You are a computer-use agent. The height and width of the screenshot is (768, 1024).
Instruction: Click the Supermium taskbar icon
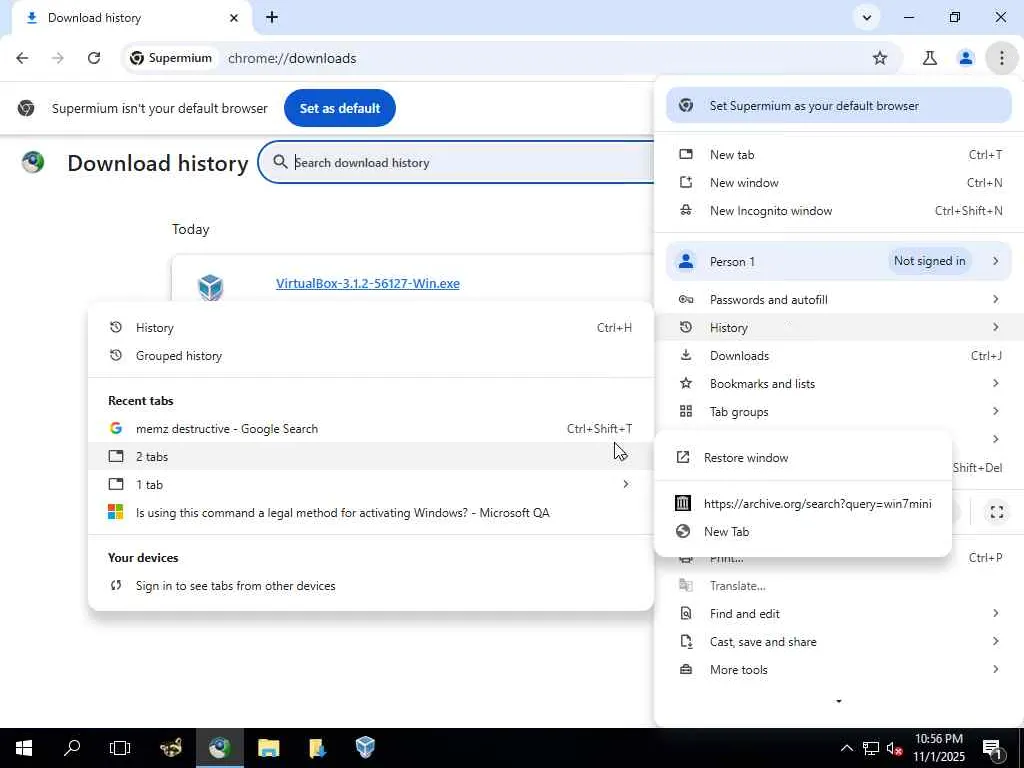point(219,748)
